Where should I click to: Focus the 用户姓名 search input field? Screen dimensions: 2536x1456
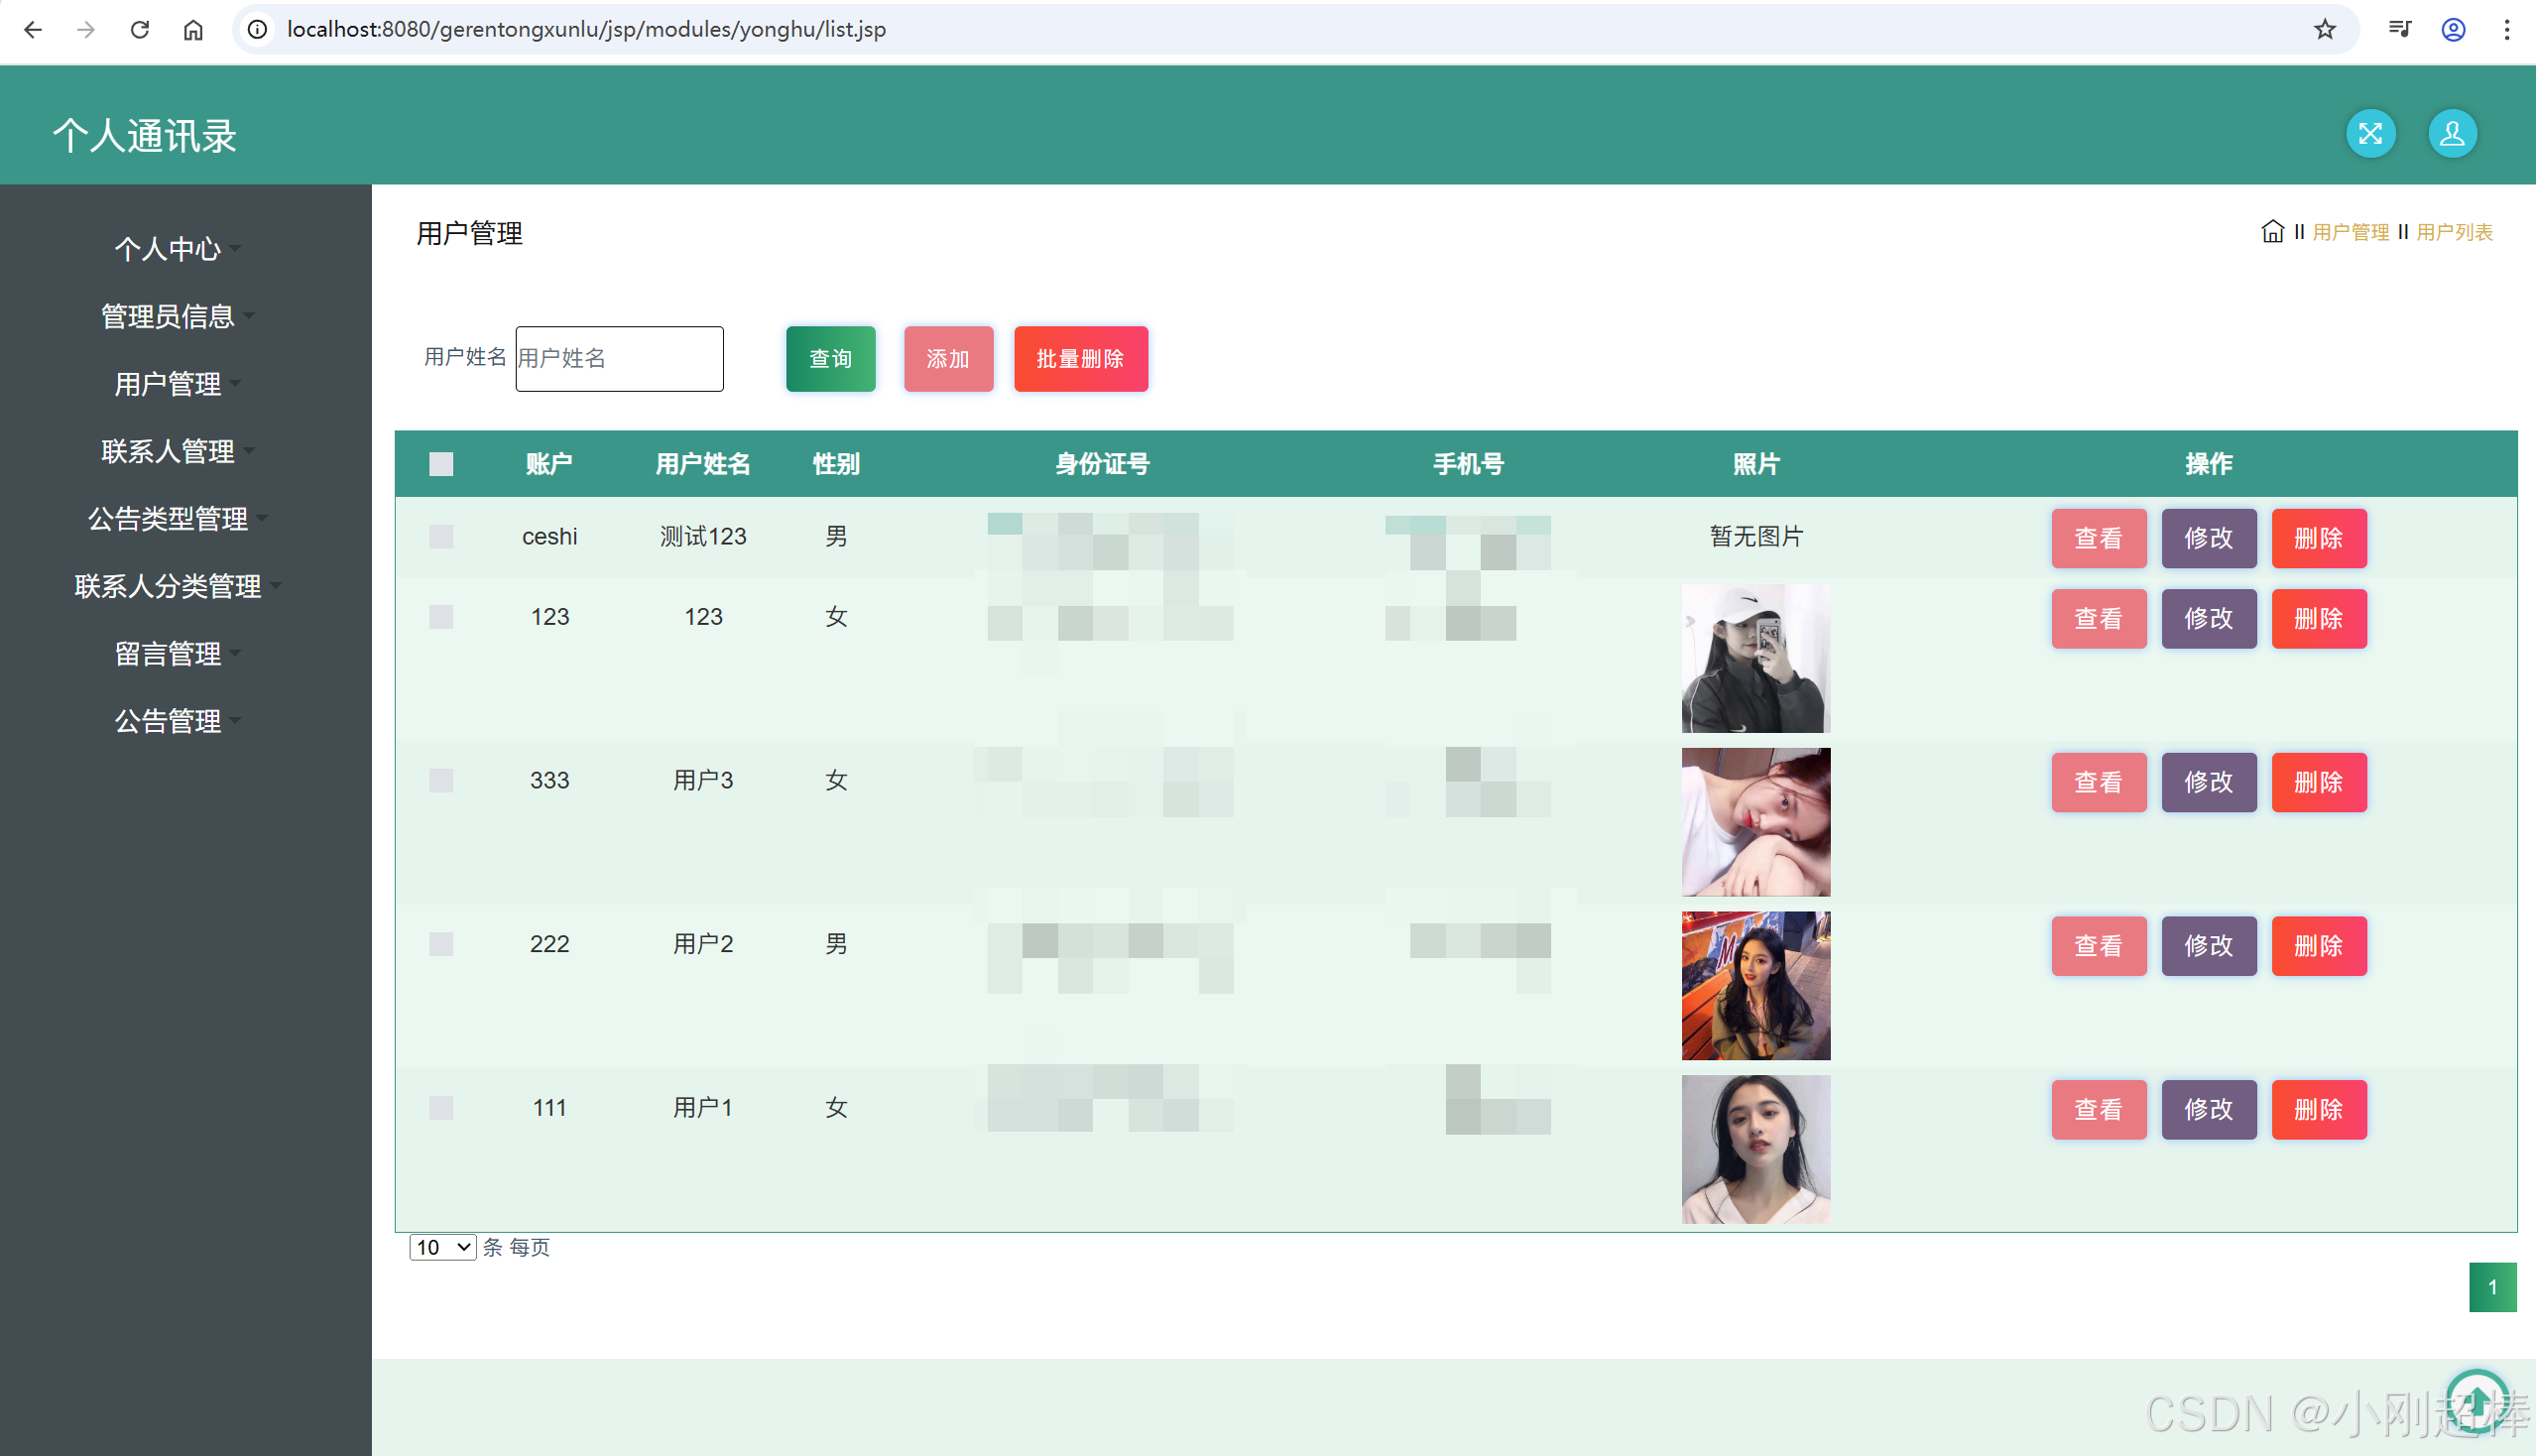click(619, 359)
